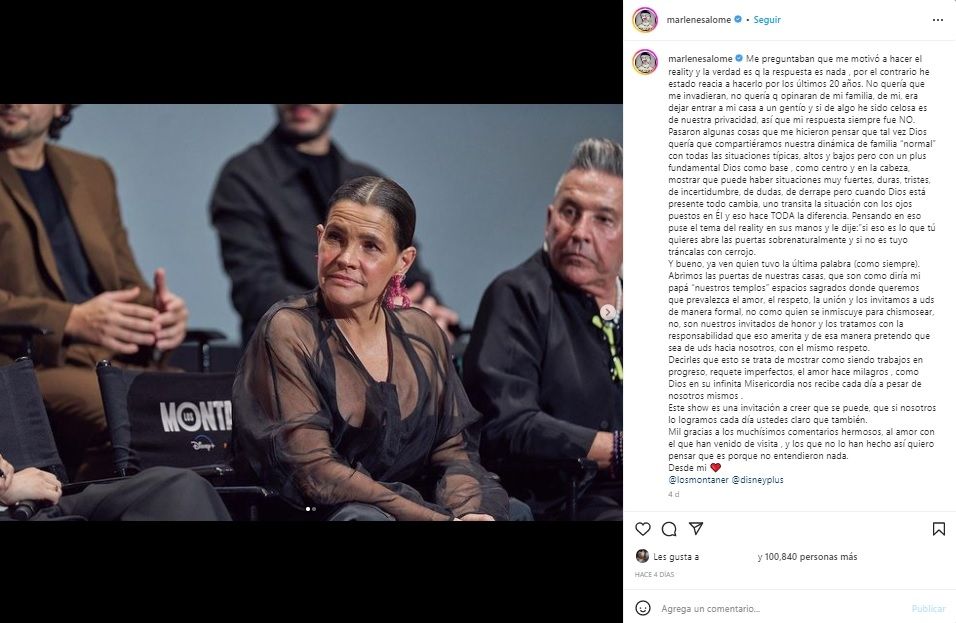Click the Publicar button

929,608
